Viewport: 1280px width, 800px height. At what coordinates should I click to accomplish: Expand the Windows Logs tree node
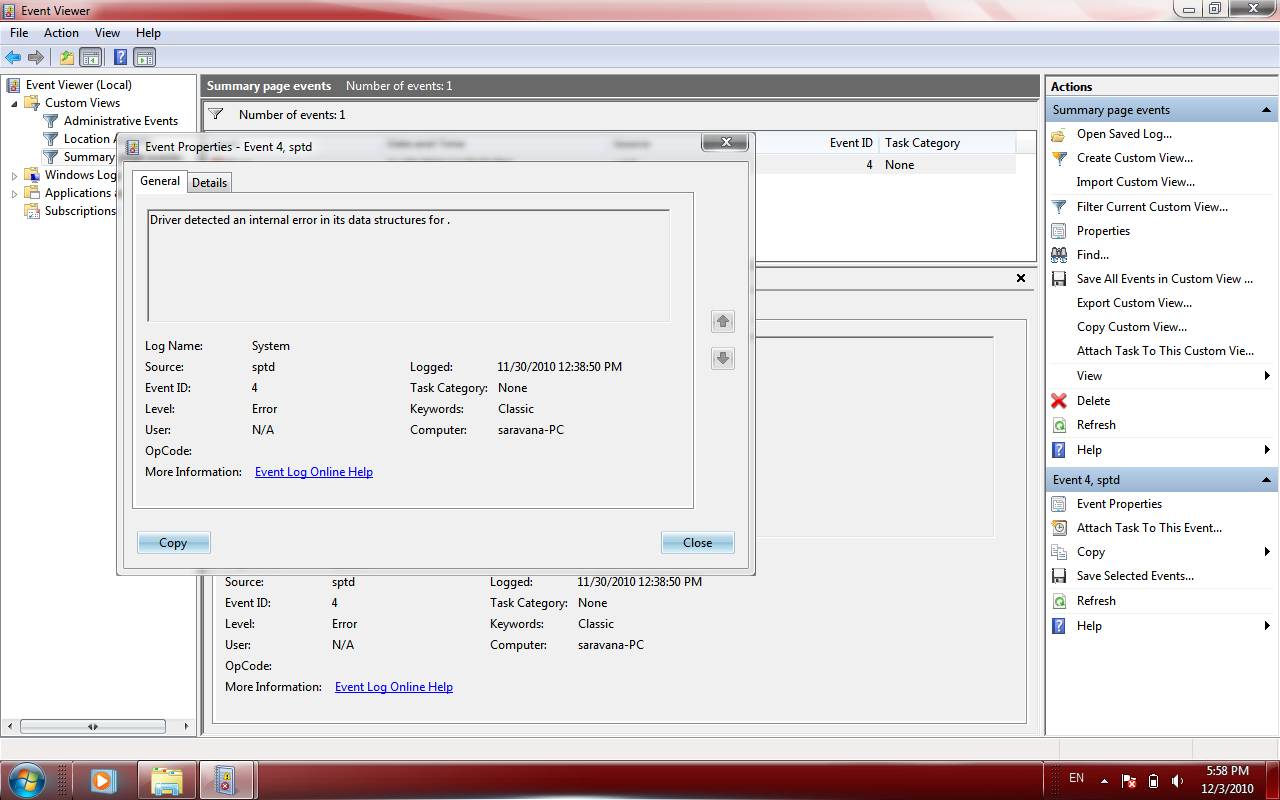point(14,175)
